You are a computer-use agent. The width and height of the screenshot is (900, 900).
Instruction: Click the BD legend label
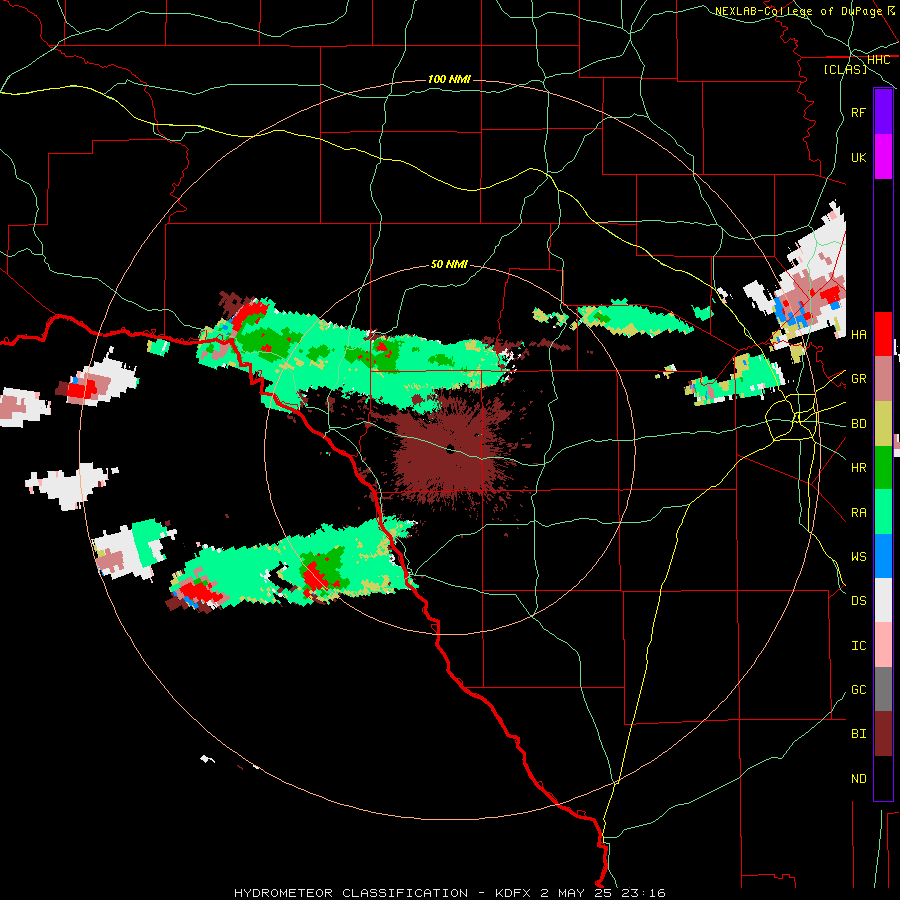858,424
